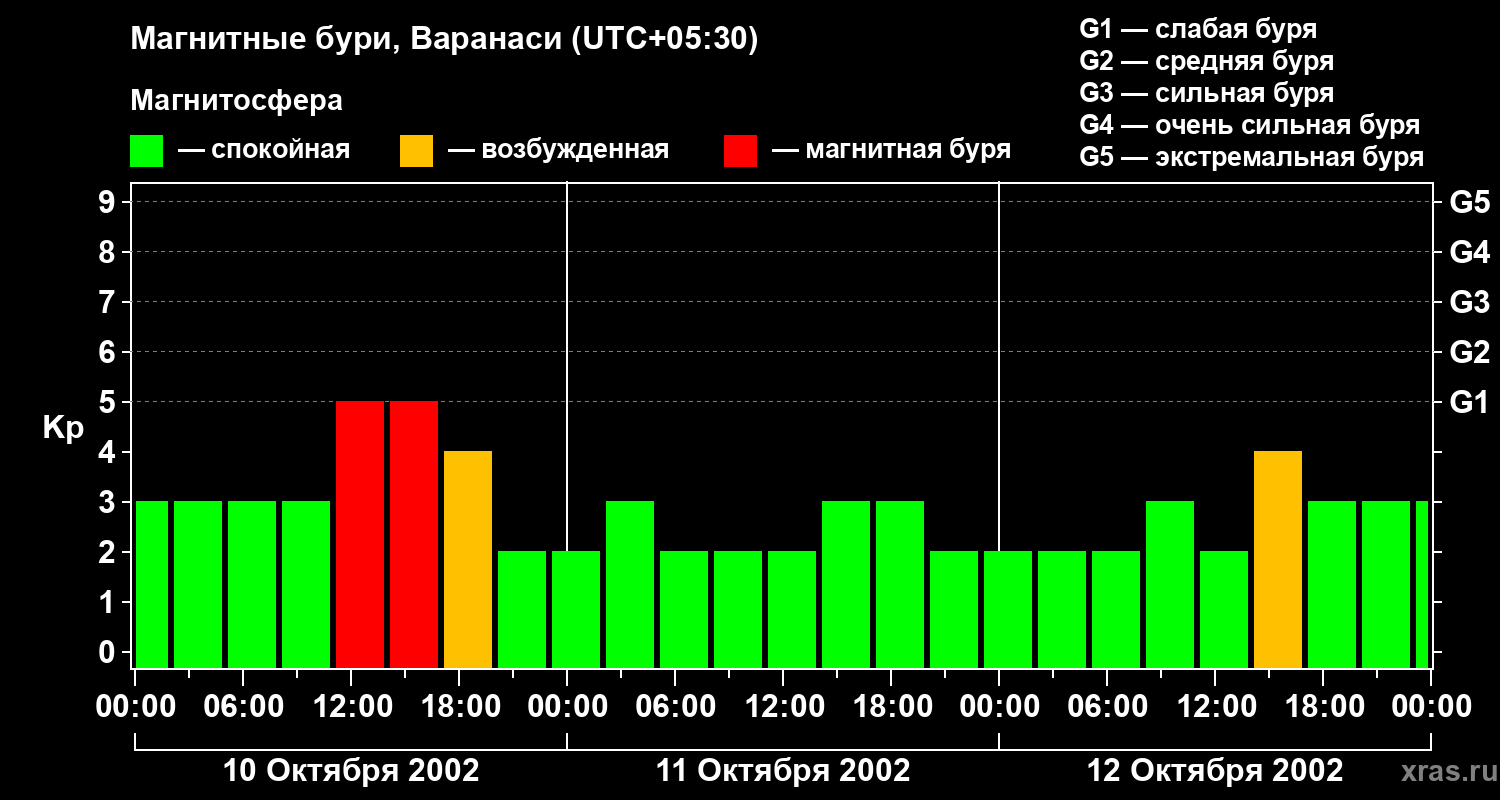Image resolution: width=1500 pixels, height=800 pixels.
Task: Click the orange "возбужденная" legend swatch
Action: pyautogui.click(x=417, y=150)
